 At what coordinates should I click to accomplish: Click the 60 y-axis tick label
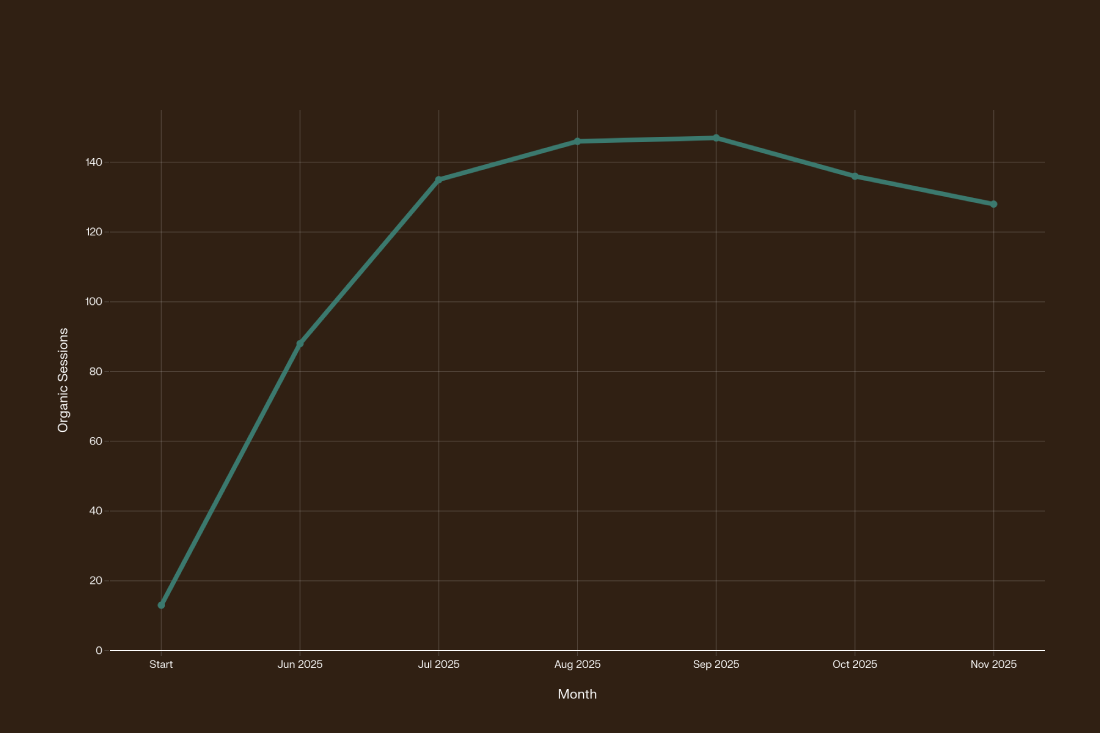(95, 441)
